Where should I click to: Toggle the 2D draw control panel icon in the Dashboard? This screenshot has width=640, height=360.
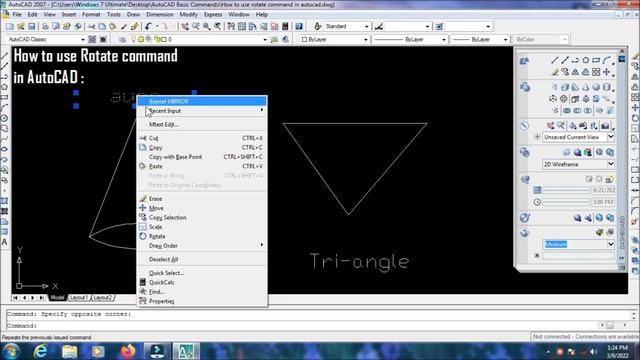click(524, 61)
